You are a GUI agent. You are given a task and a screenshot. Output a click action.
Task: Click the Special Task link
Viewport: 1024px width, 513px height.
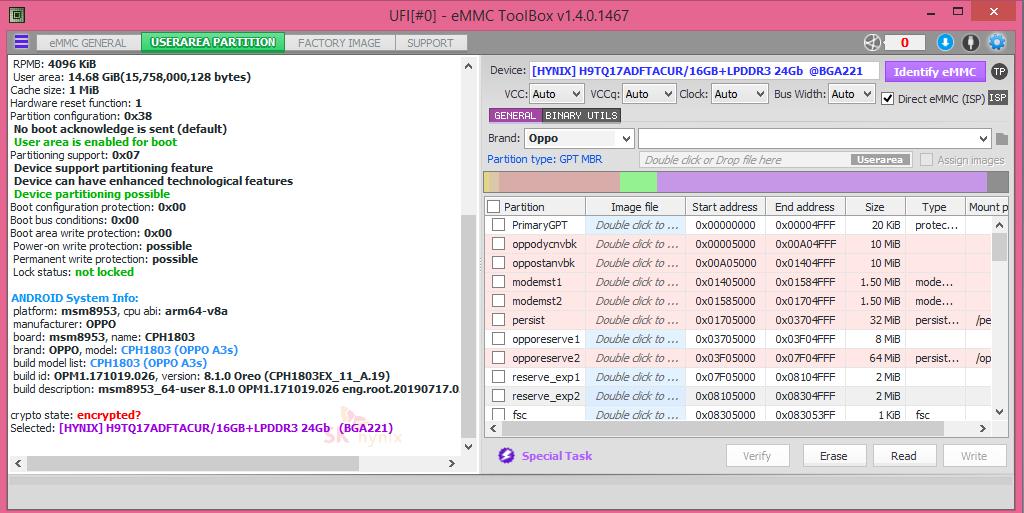pos(557,456)
